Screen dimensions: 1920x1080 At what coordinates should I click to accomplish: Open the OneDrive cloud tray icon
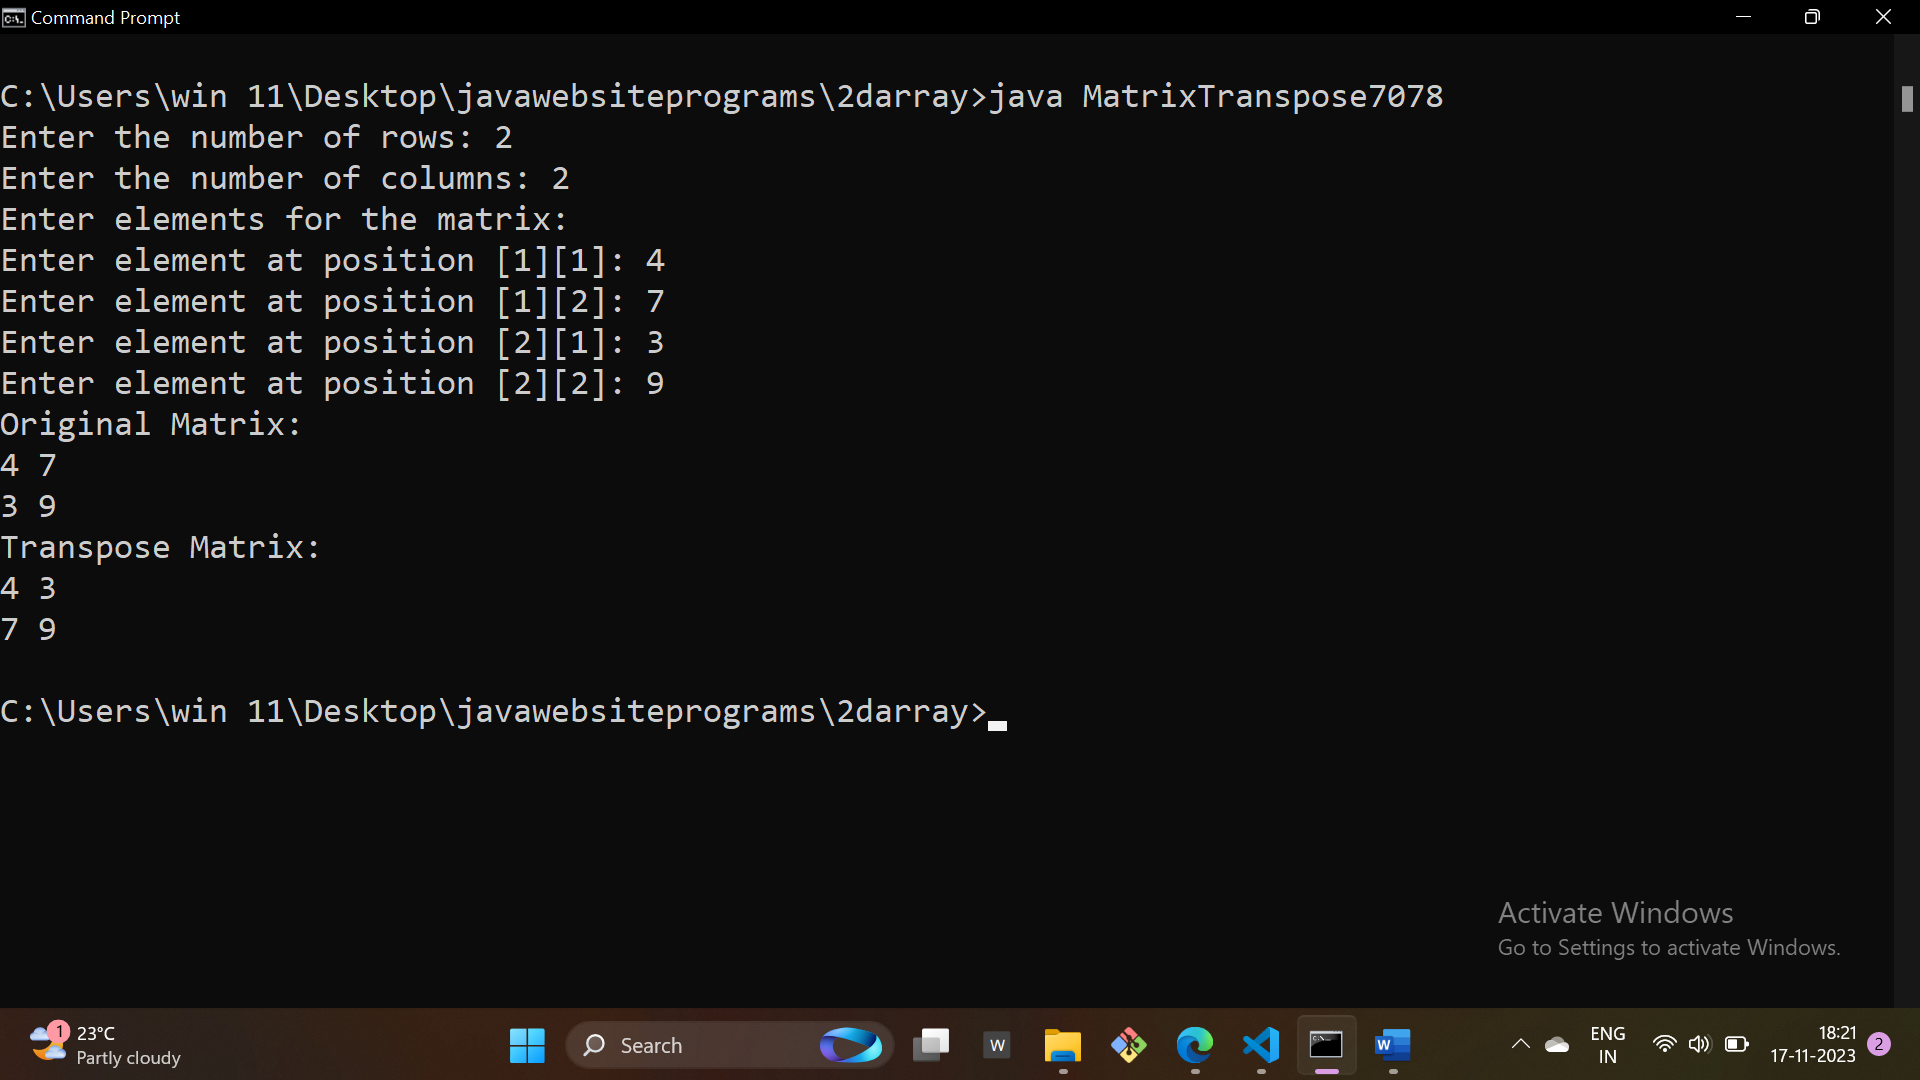point(1557,1045)
